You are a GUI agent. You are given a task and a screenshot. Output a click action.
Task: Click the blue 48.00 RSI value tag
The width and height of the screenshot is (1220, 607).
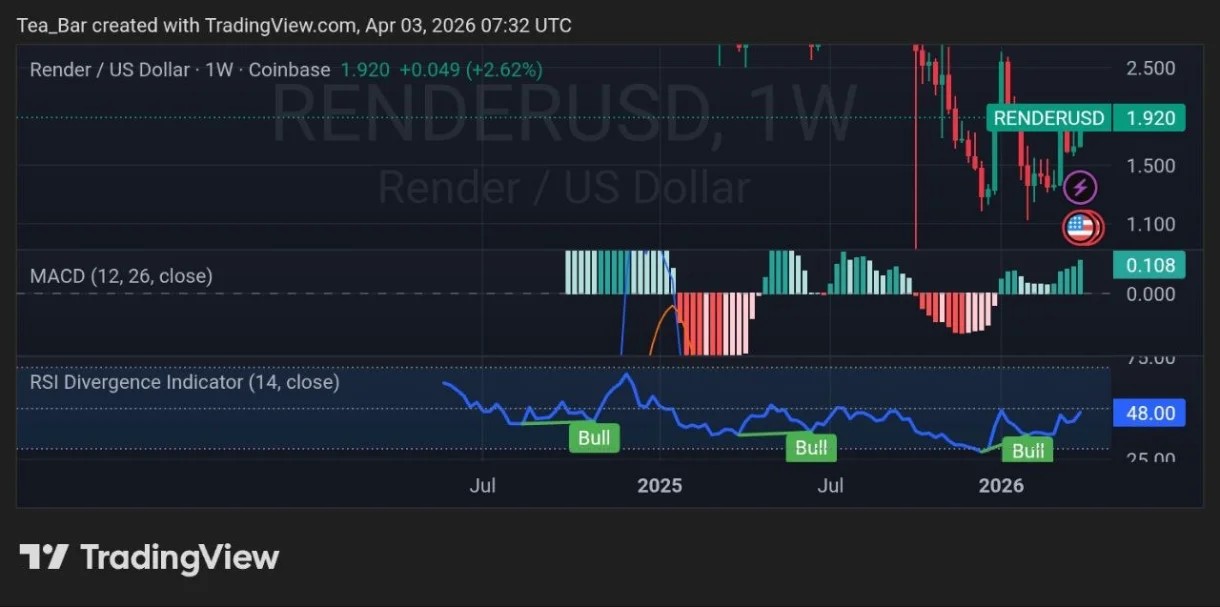pos(1149,412)
